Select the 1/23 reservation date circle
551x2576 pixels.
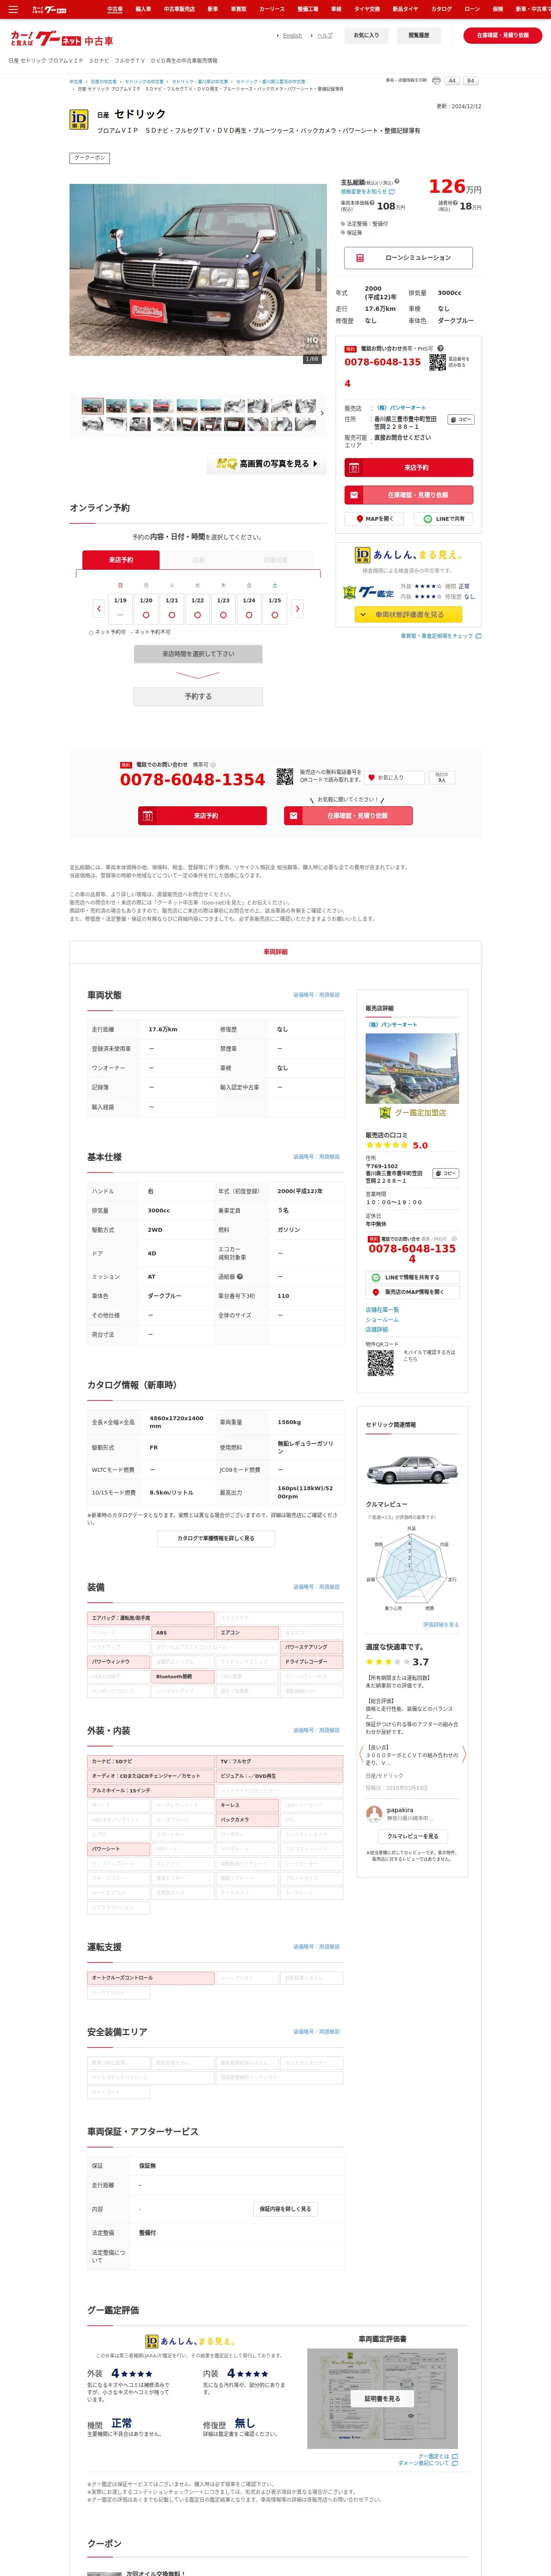[223, 614]
